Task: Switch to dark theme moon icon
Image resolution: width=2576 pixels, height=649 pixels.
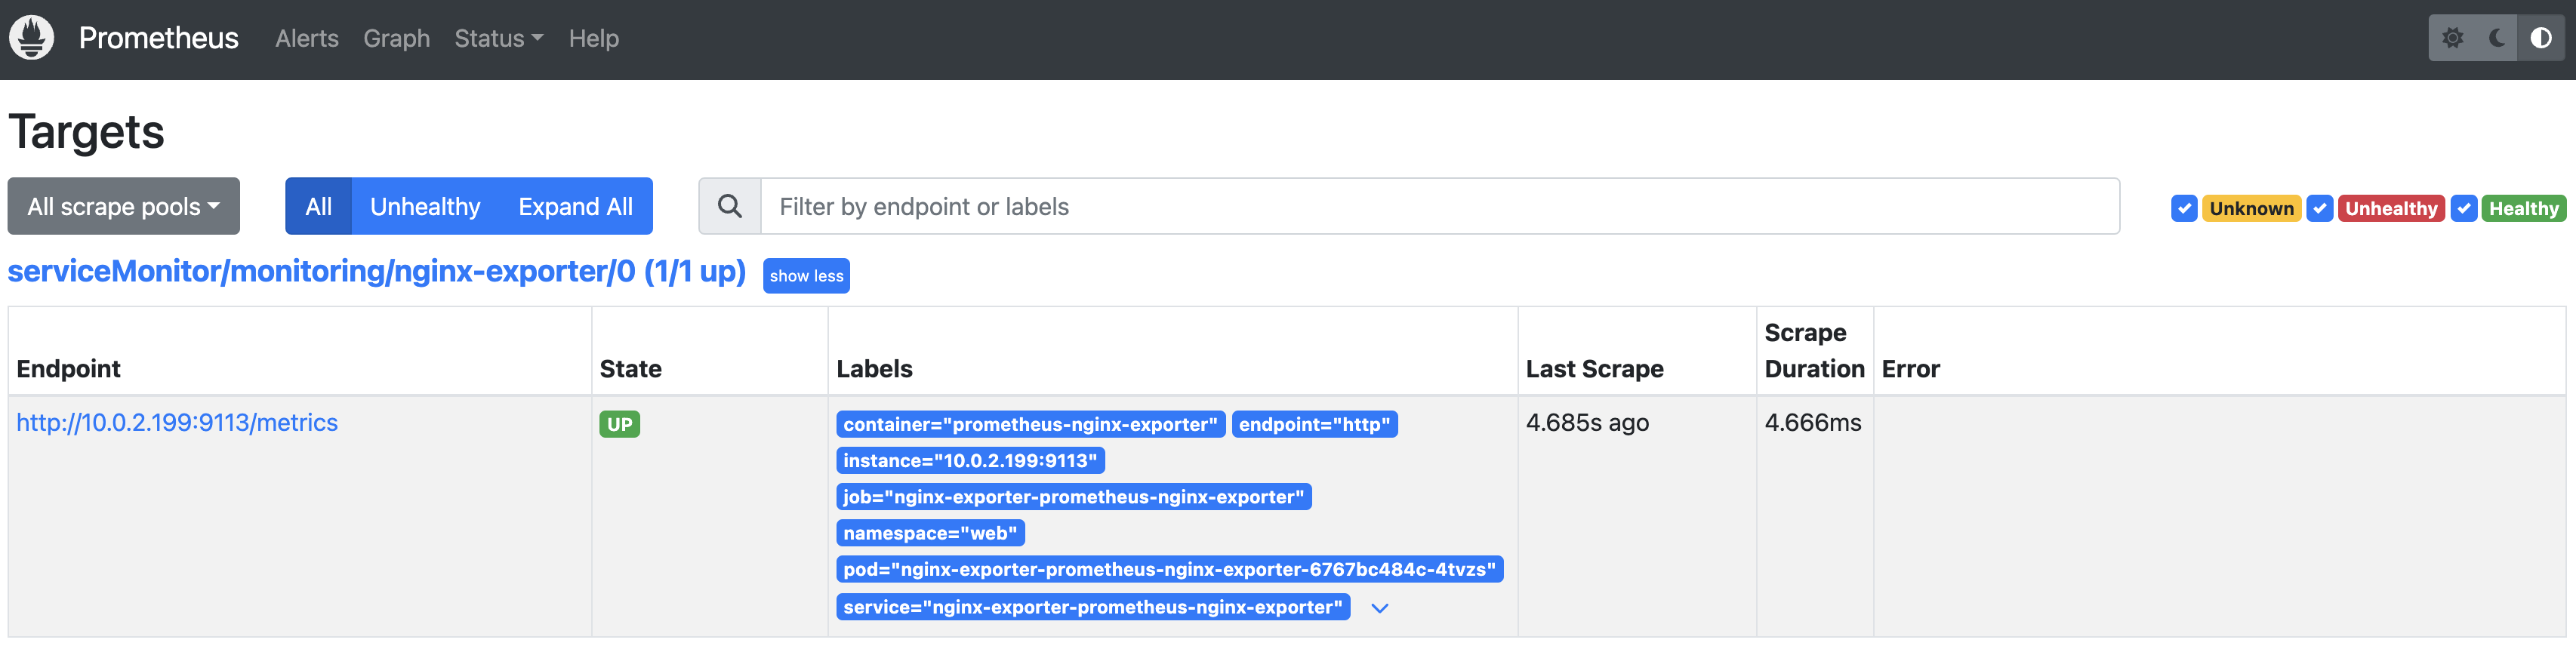Action: [2497, 38]
